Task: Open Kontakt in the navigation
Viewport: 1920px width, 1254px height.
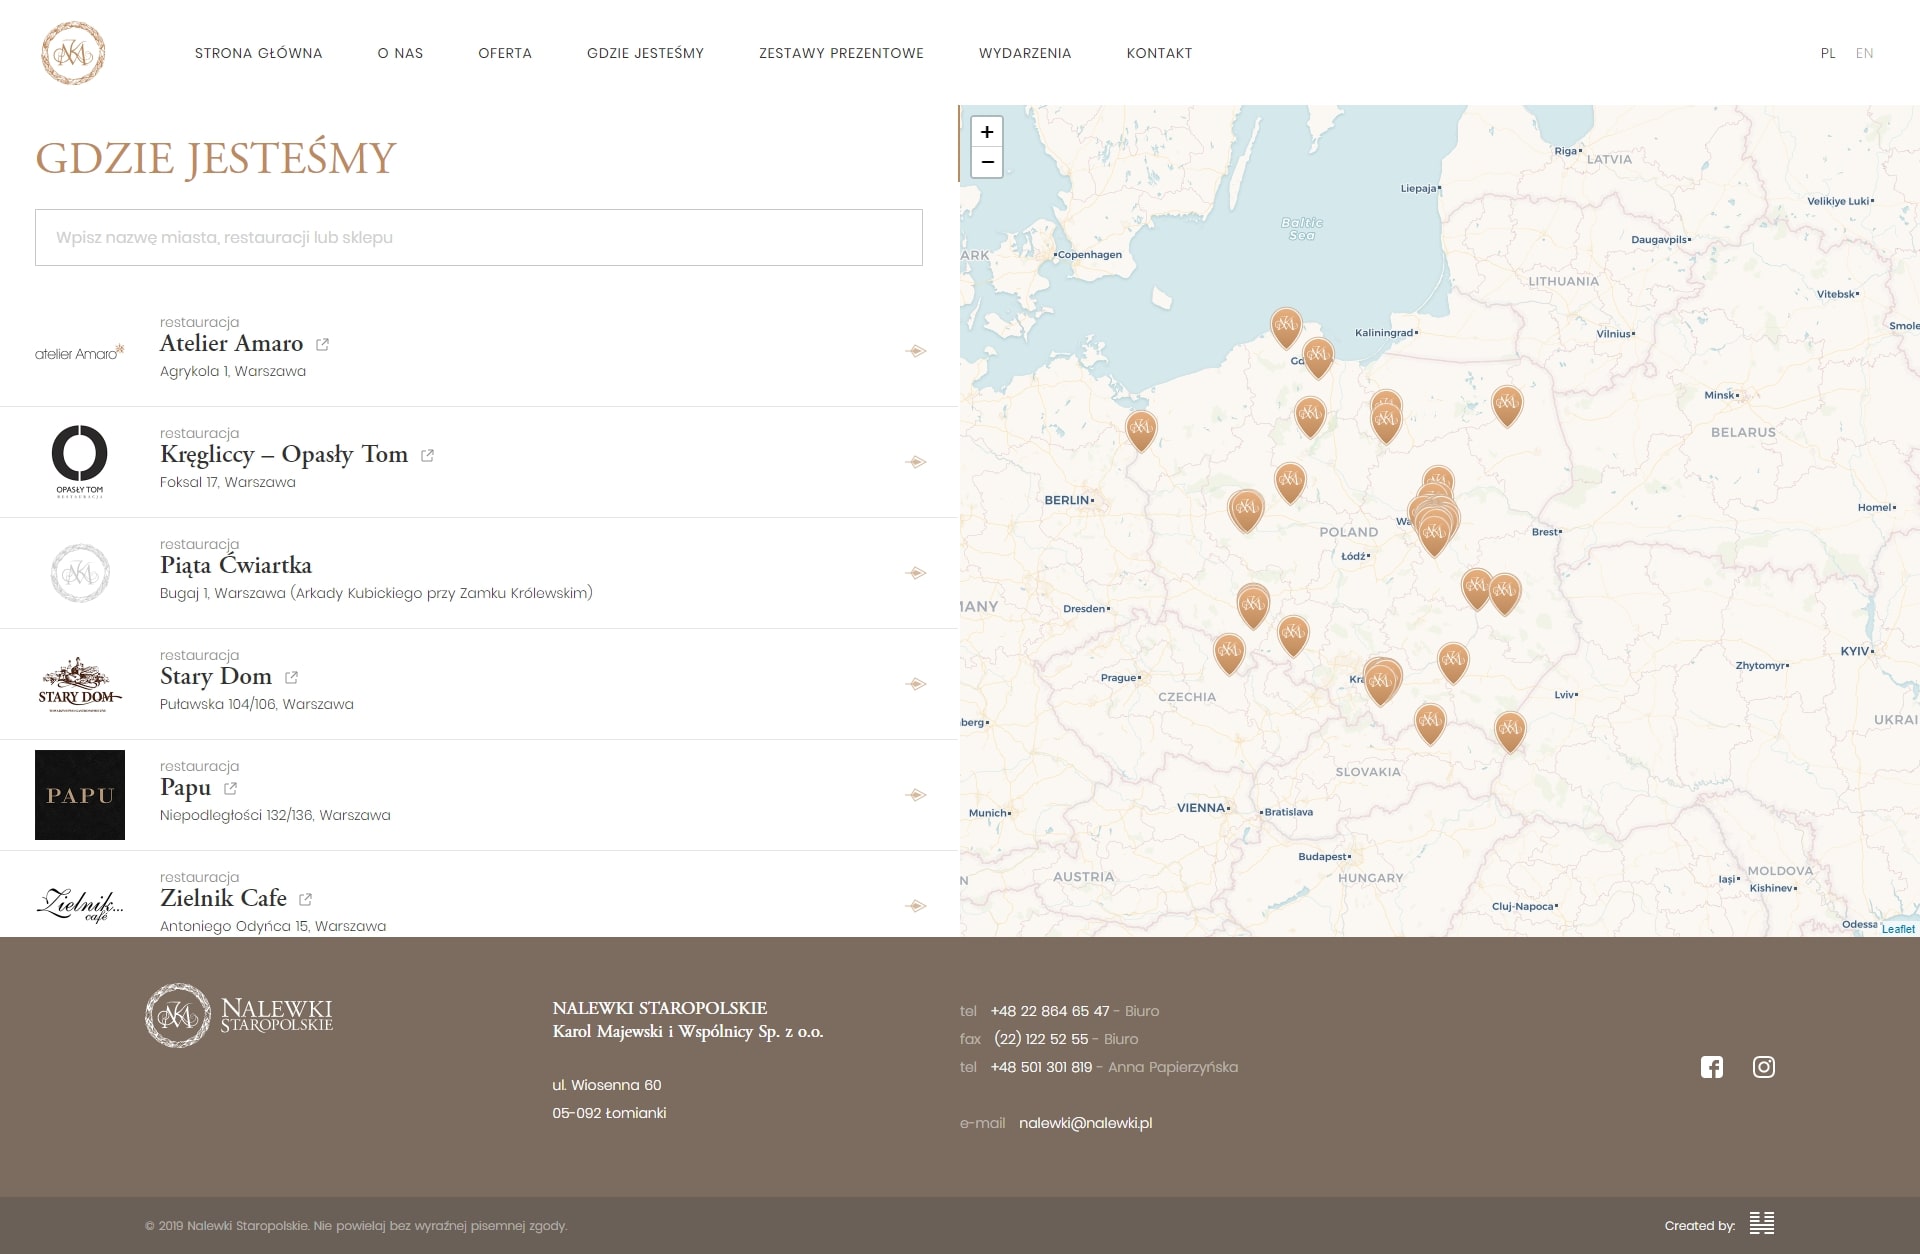Action: tap(1158, 53)
